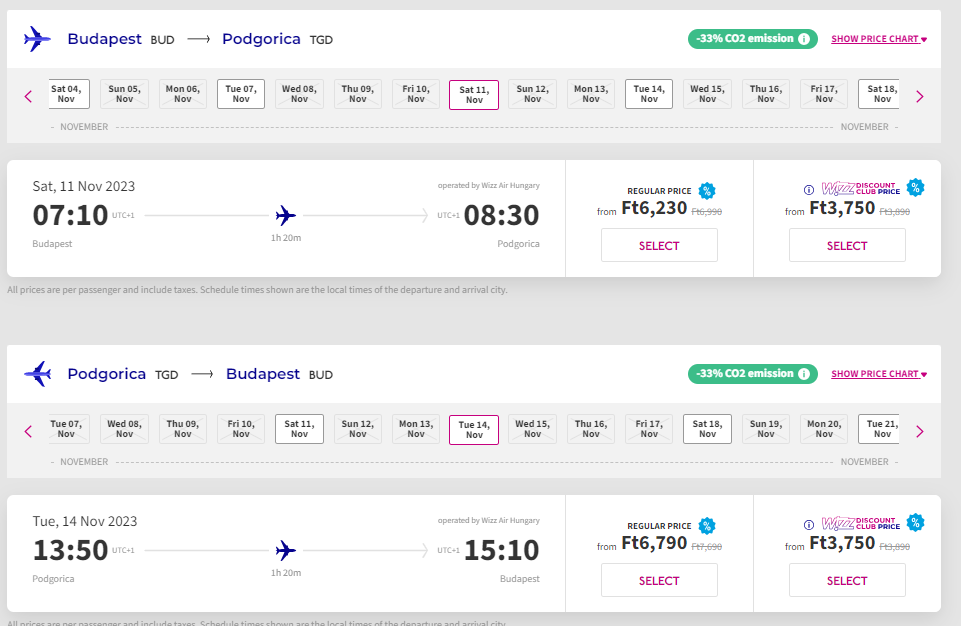Click Tue 21, Nov return date
The image size is (961, 626).
pos(879,429)
